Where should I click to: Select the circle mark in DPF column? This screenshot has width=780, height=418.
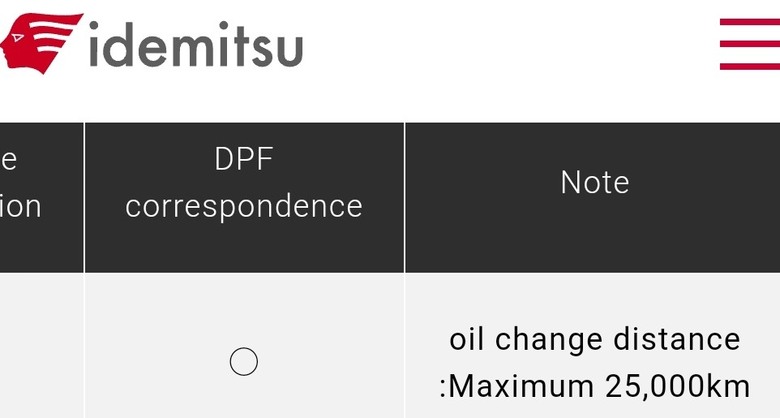pyautogui.click(x=244, y=362)
